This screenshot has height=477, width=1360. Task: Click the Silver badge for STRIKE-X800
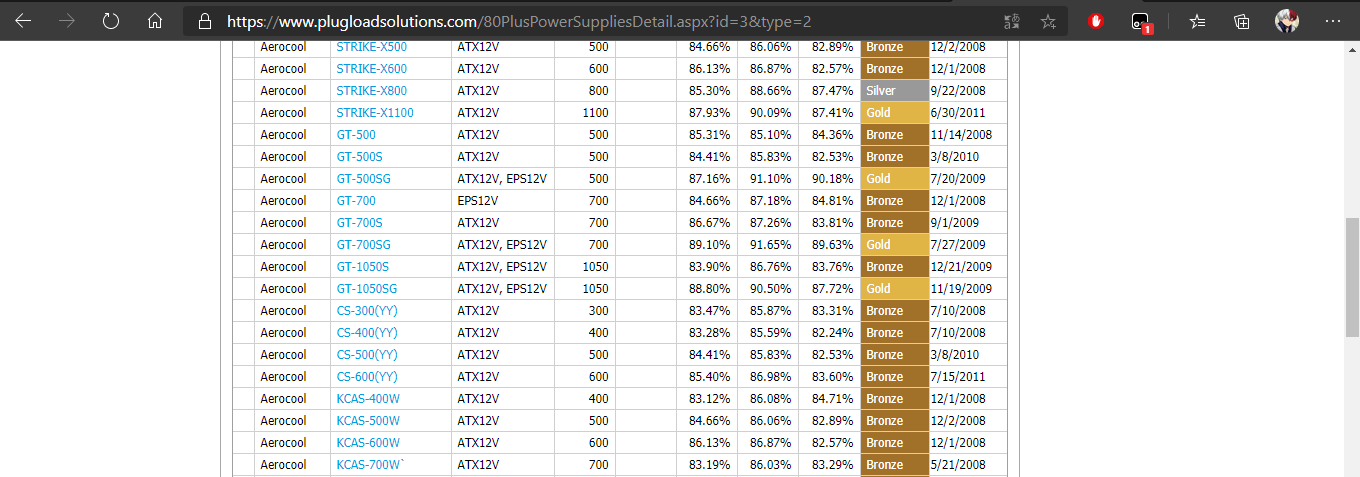(x=895, y=91)
